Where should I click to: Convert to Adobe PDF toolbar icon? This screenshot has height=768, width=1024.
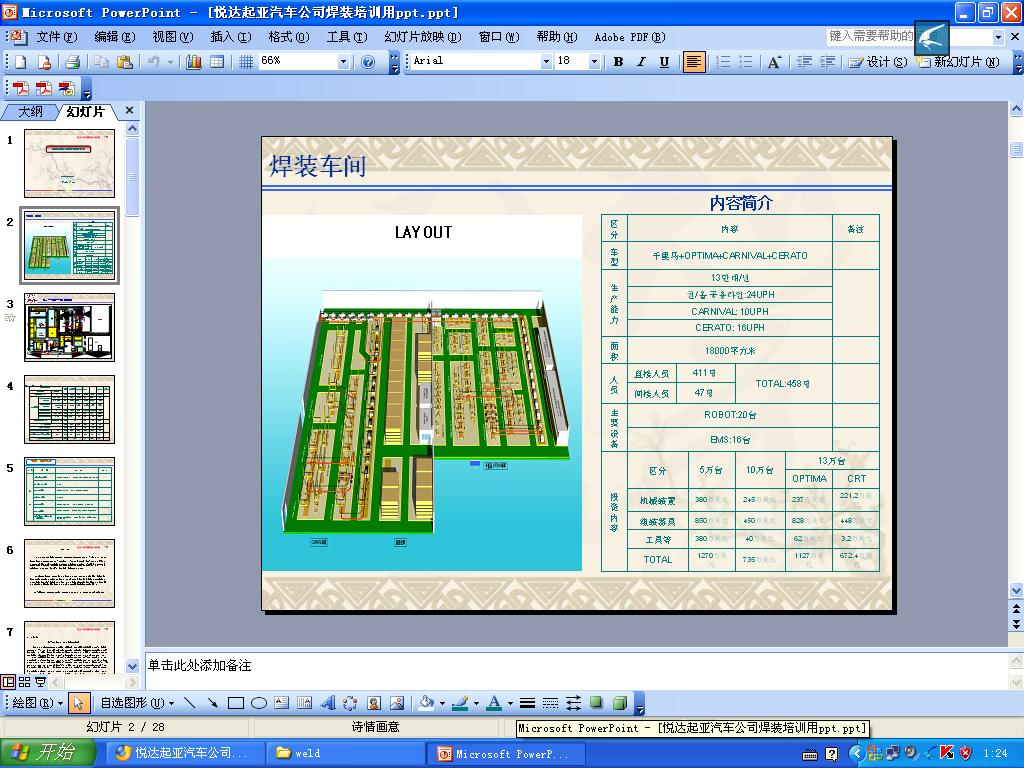coord(21,88)
